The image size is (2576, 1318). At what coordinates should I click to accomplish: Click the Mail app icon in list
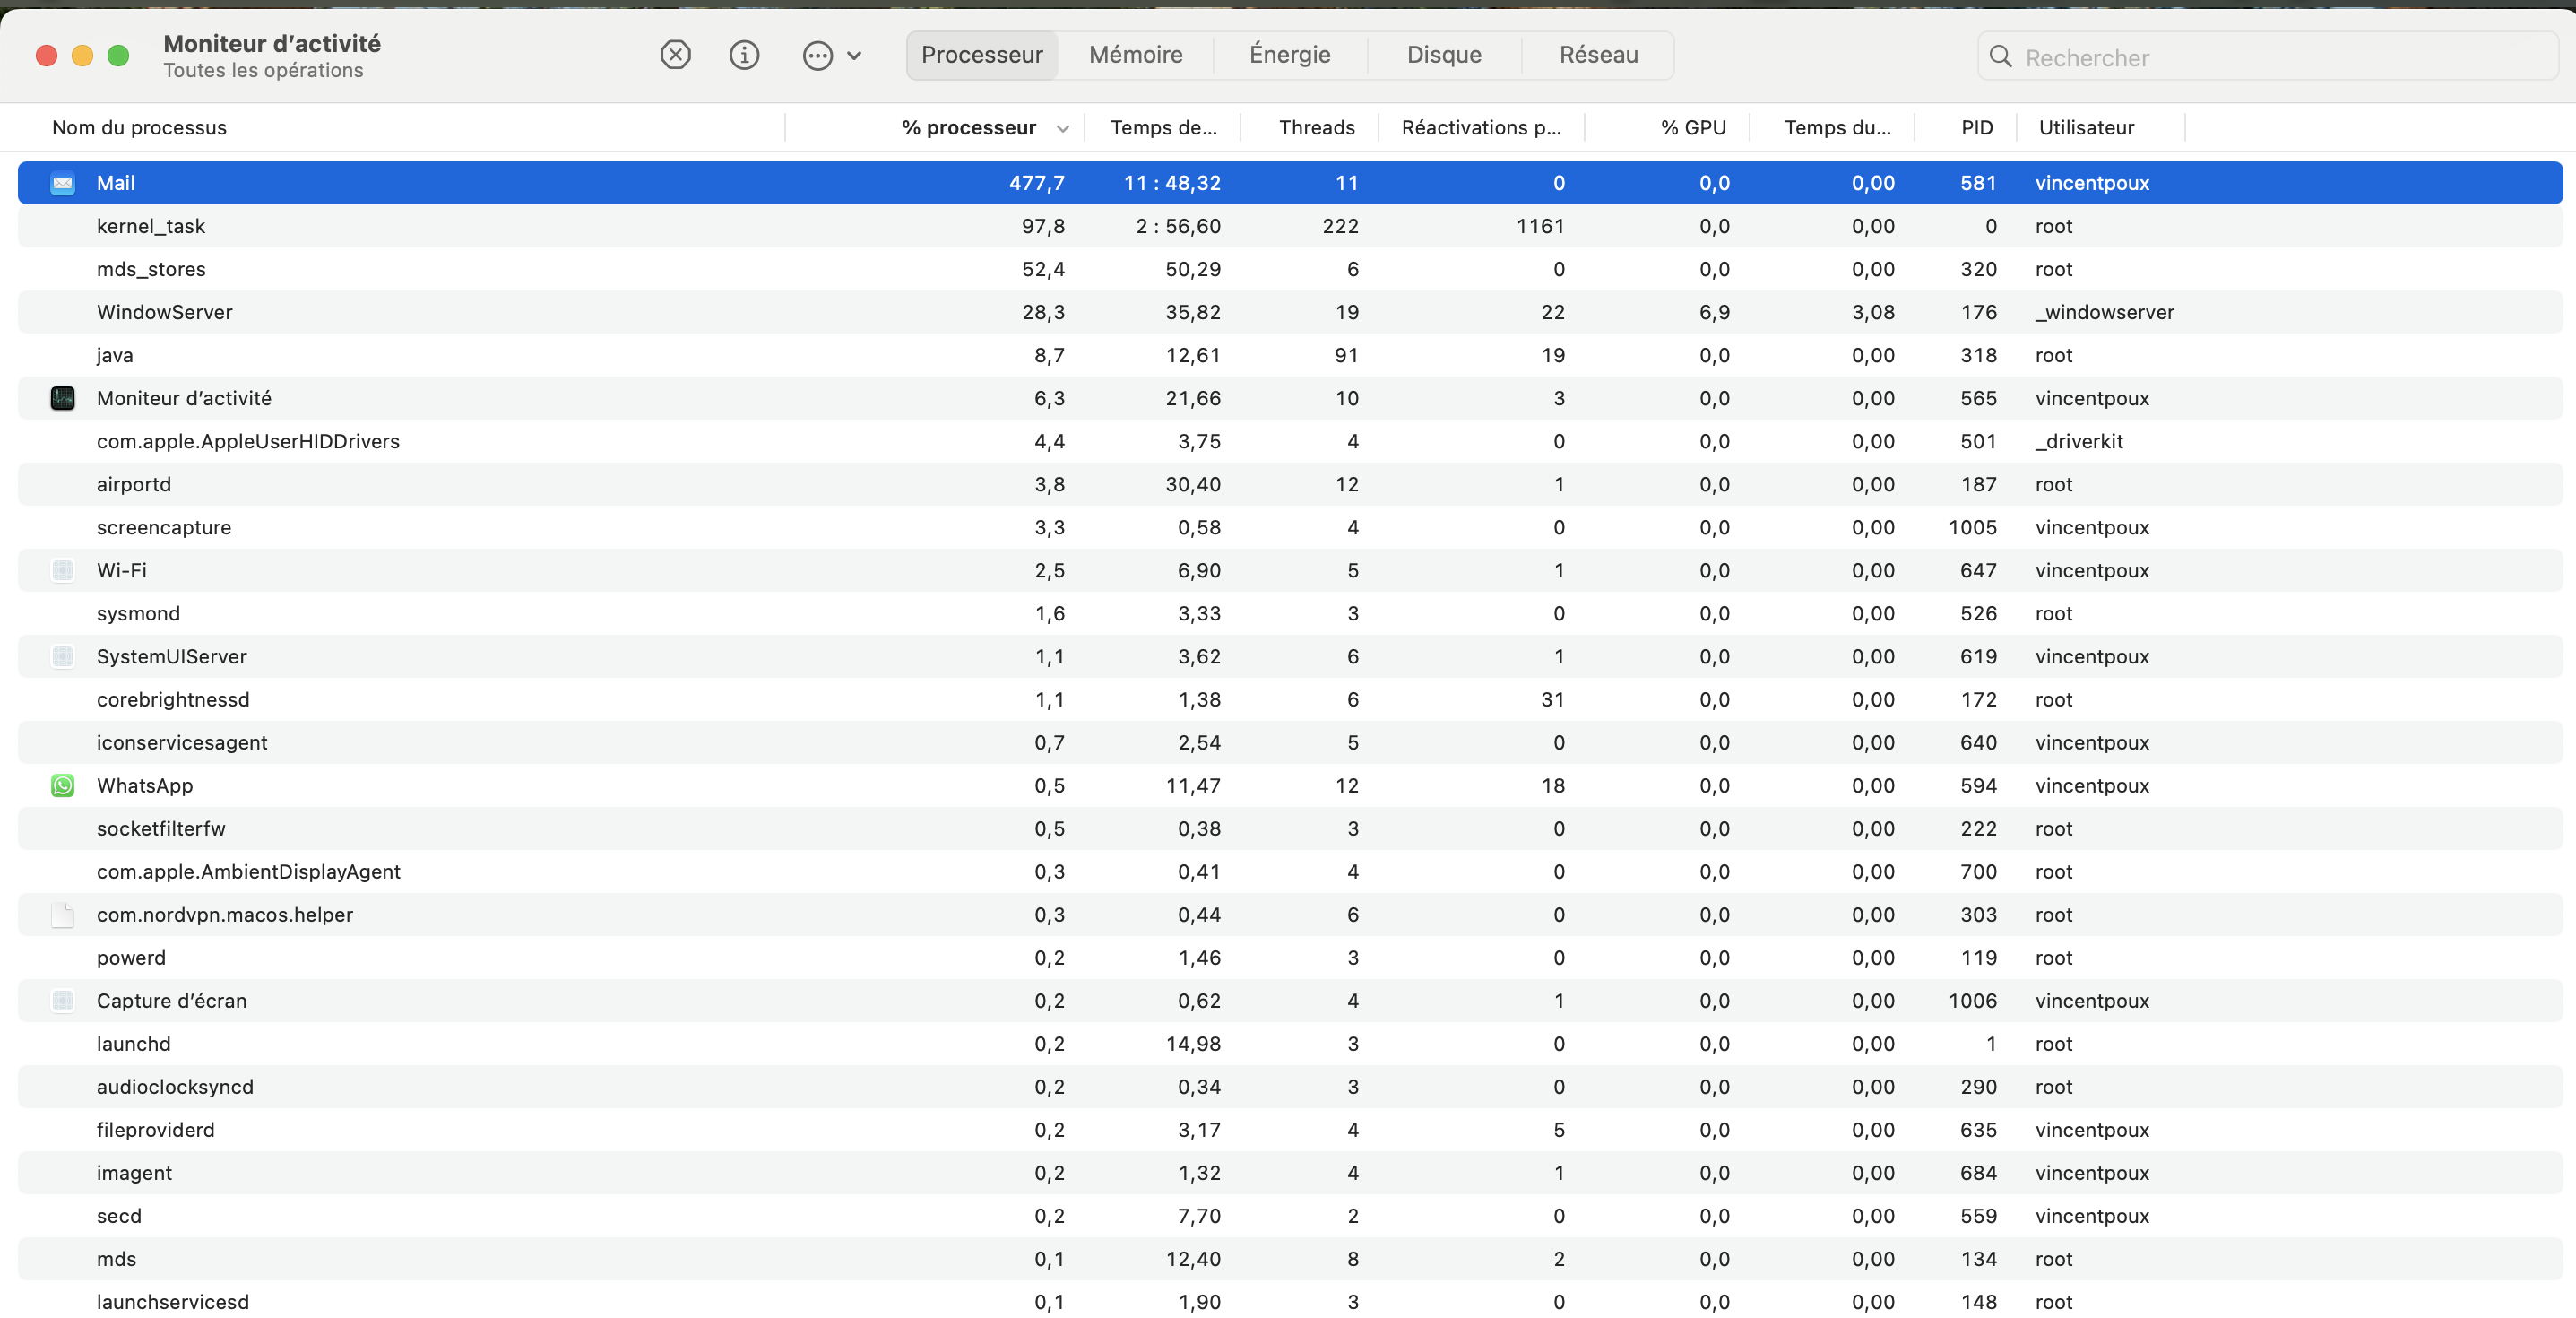(62, 183)
